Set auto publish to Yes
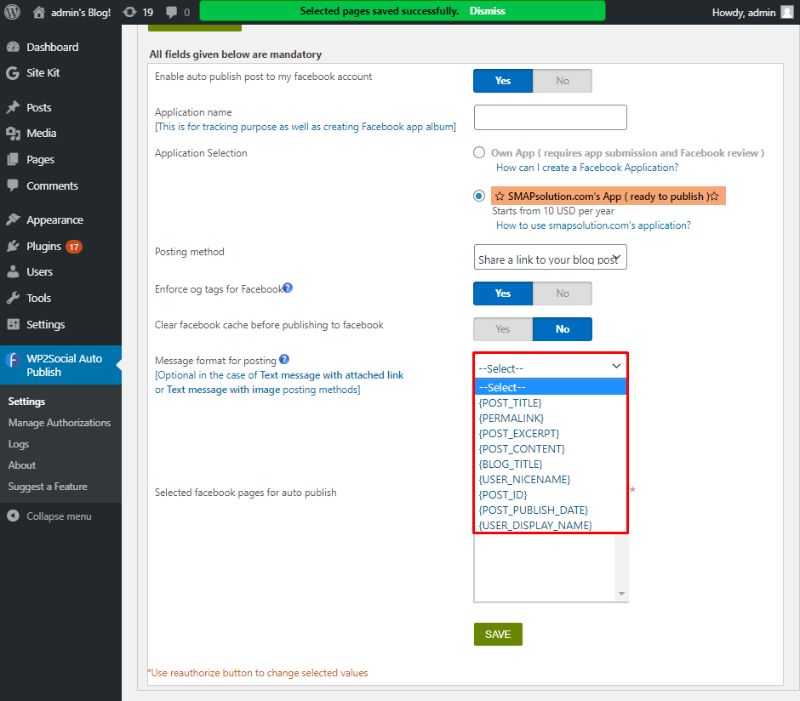Screen dimensions: 800x701 tap(503, 81)
